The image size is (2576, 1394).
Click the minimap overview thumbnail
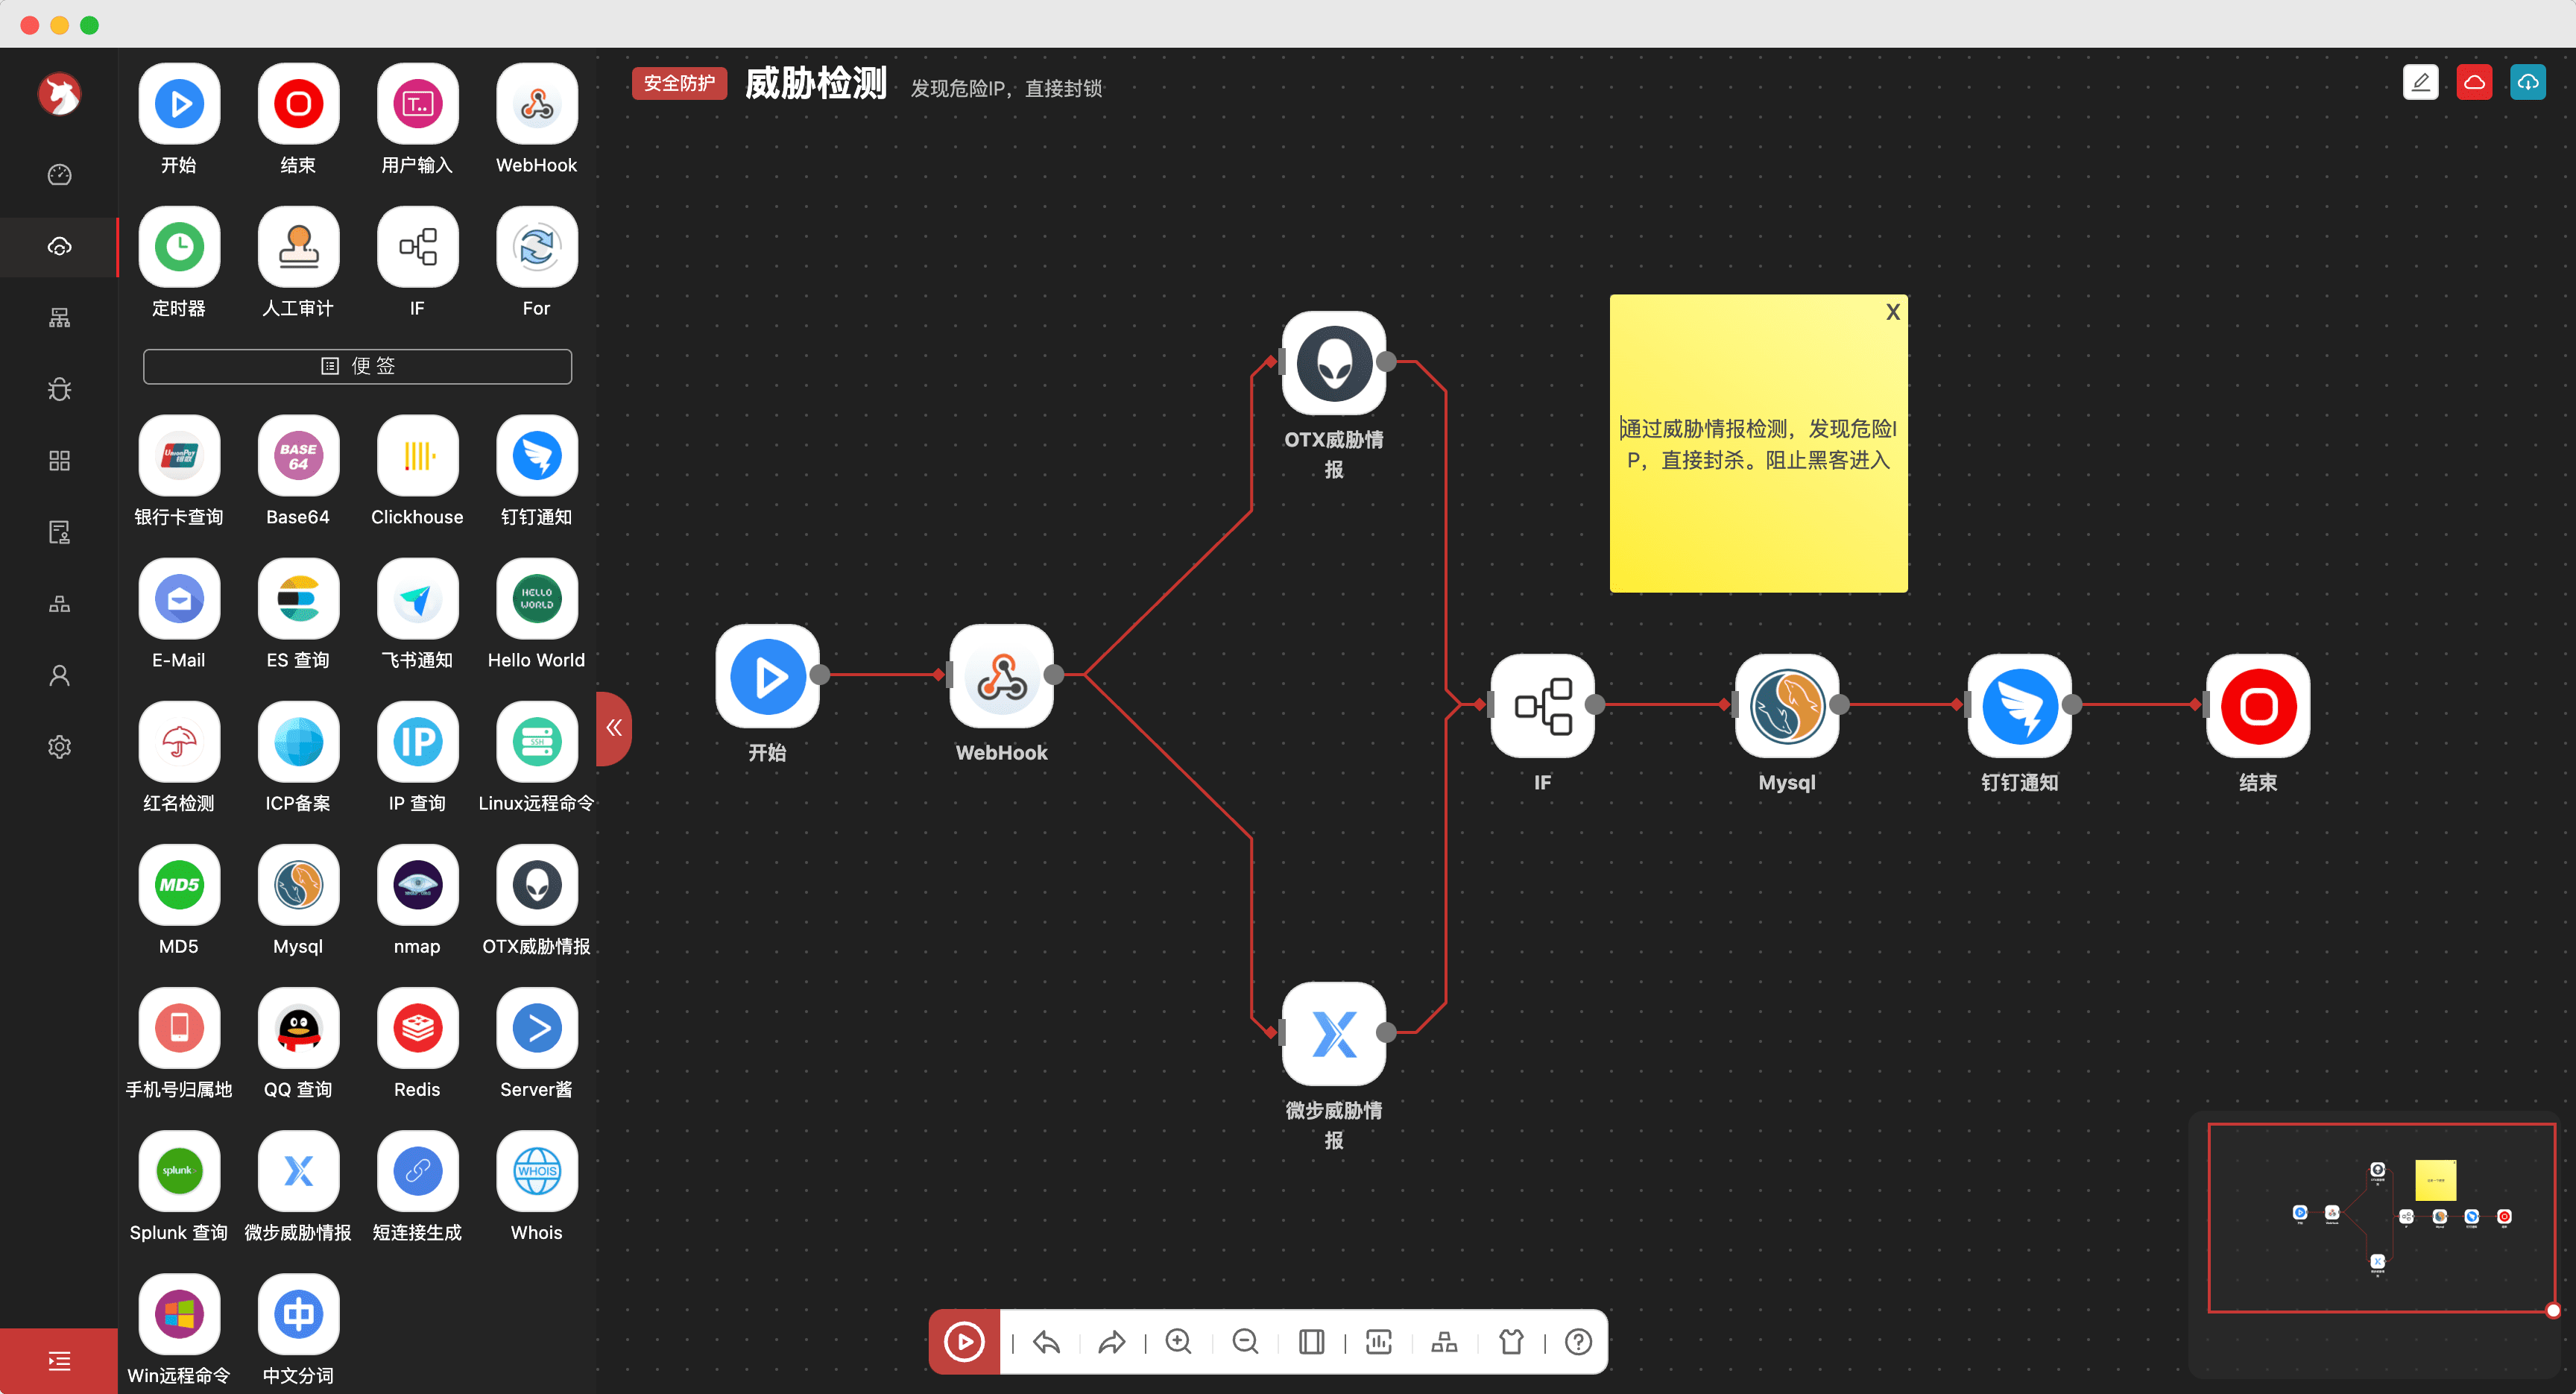coord(2380,1217)
